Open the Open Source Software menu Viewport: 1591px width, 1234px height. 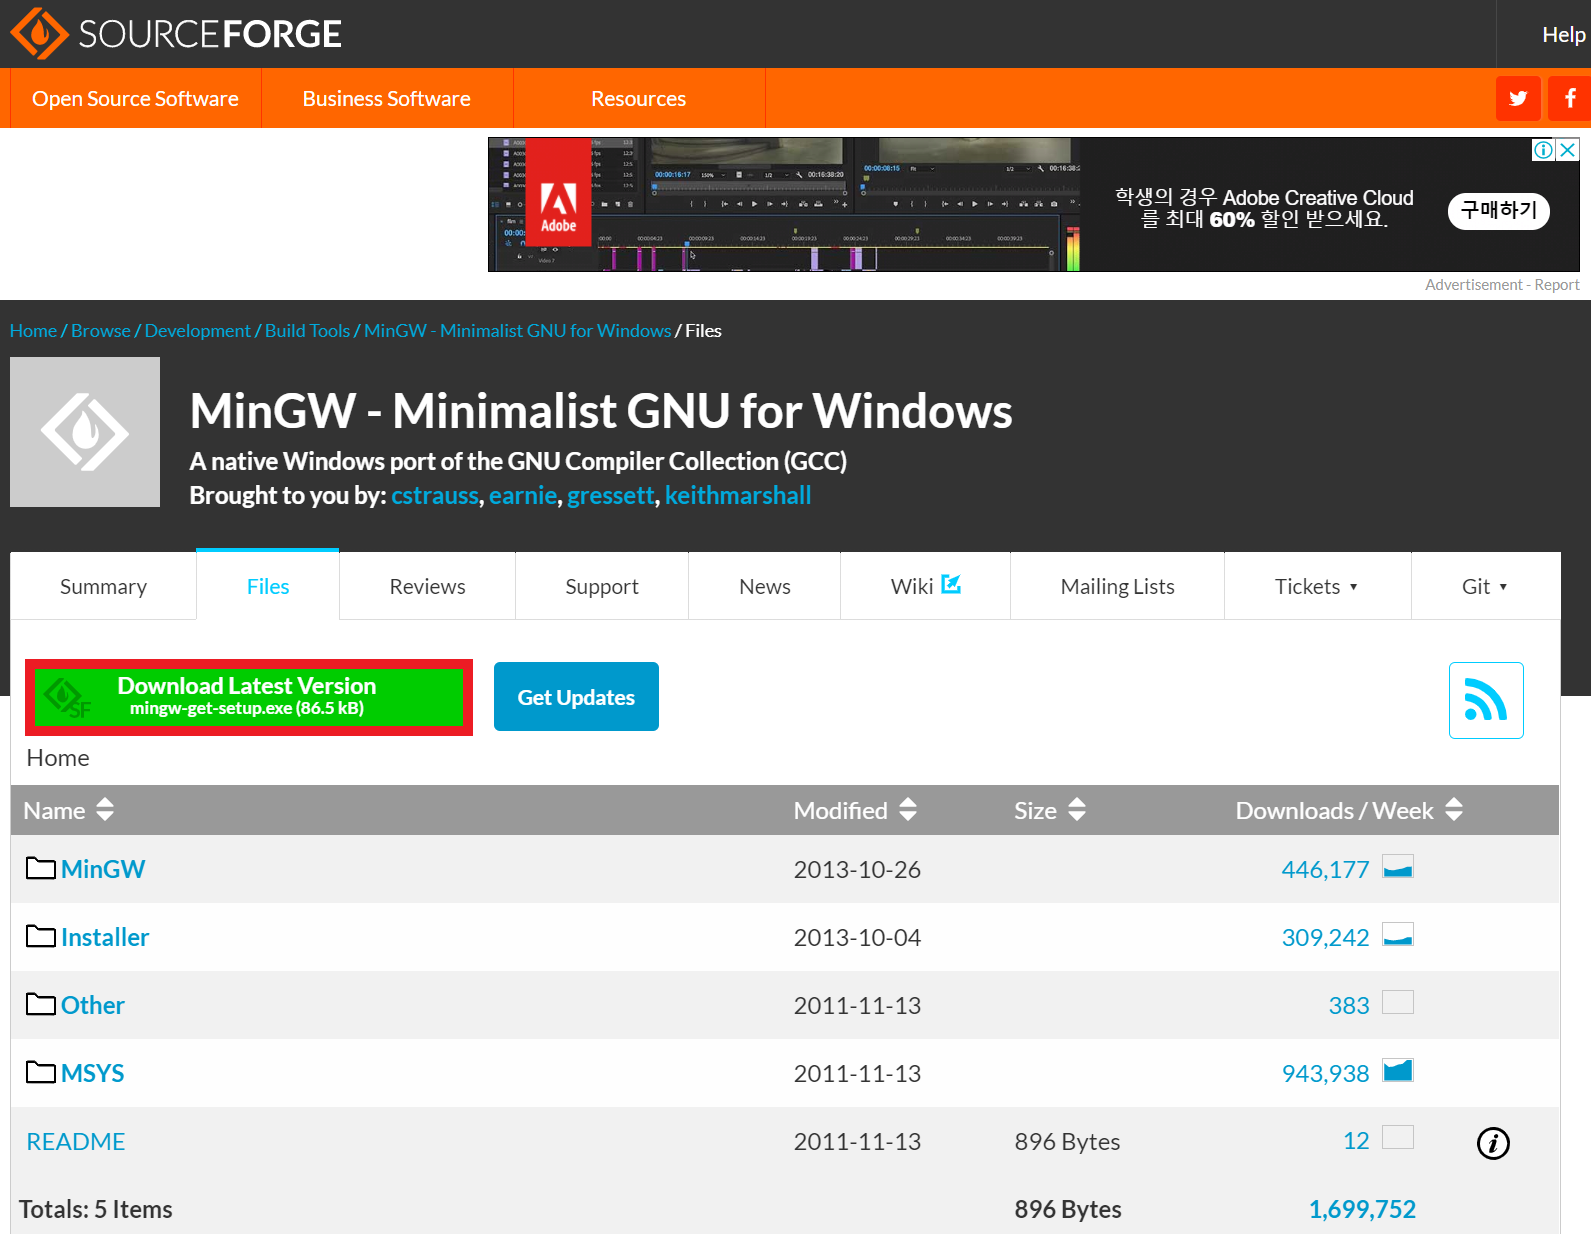click(136, 98)
